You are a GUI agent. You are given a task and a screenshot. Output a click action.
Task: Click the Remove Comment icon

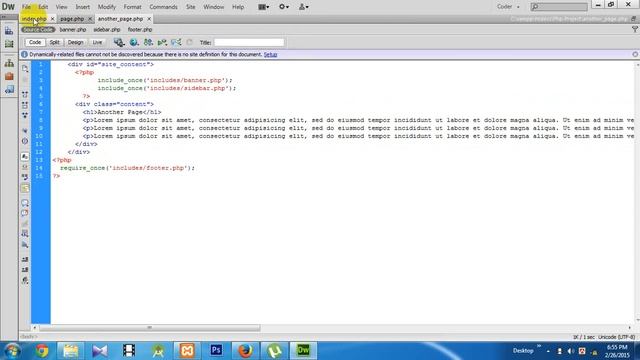coord(25,213)
